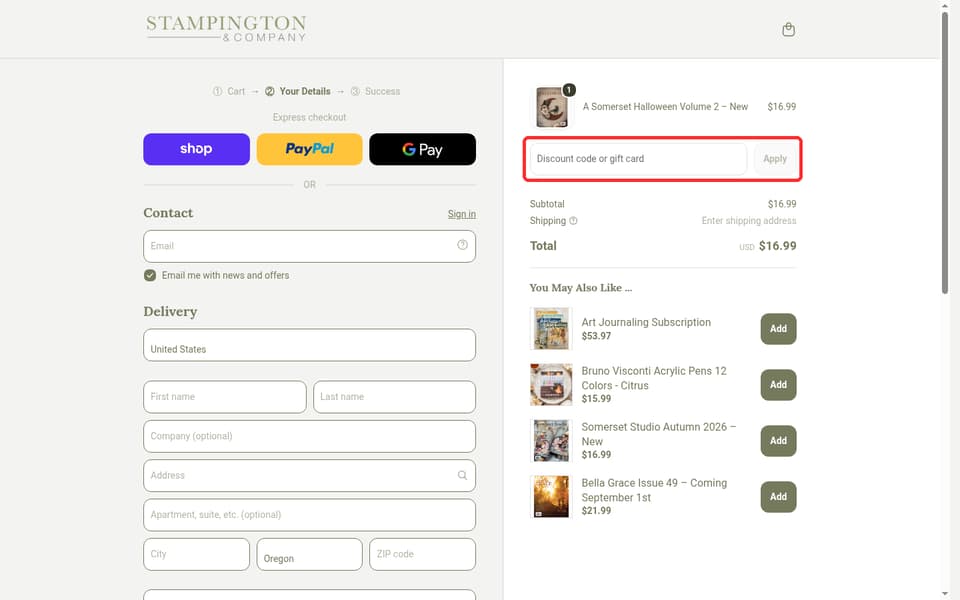
Task: Click the address search magnifier icon
Action: (x=462, y=475)
